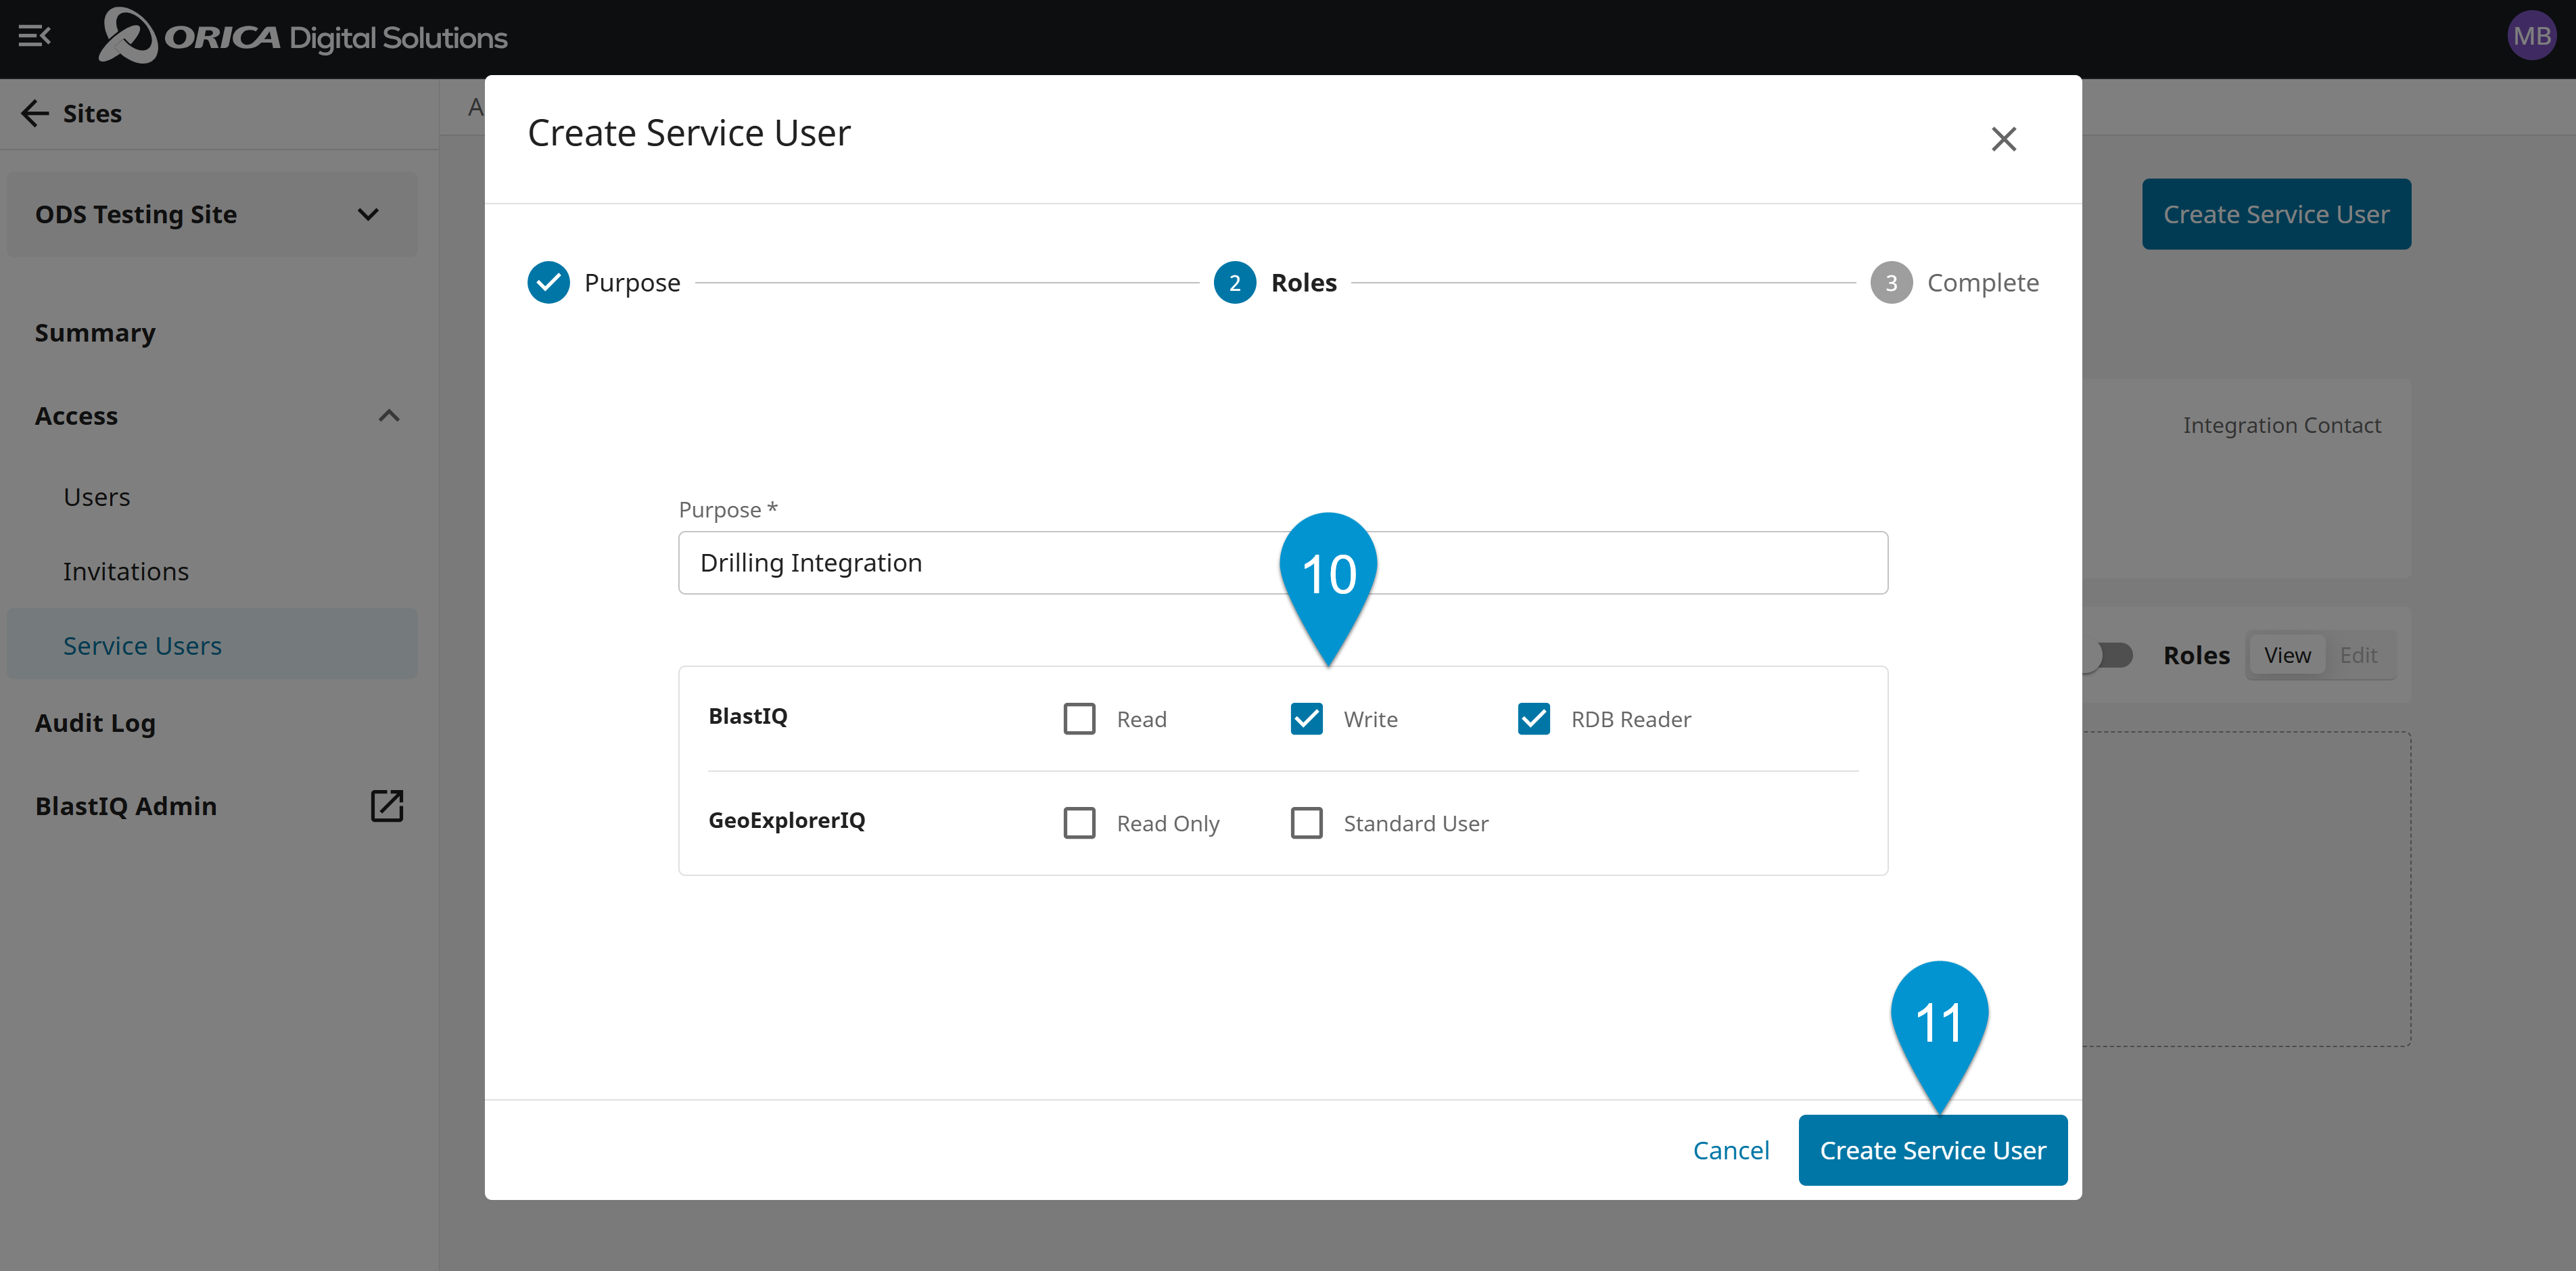Uncheck the RDB Reader checkbox
This screenshot has width=2576, height=1271.
[1533, 719]
